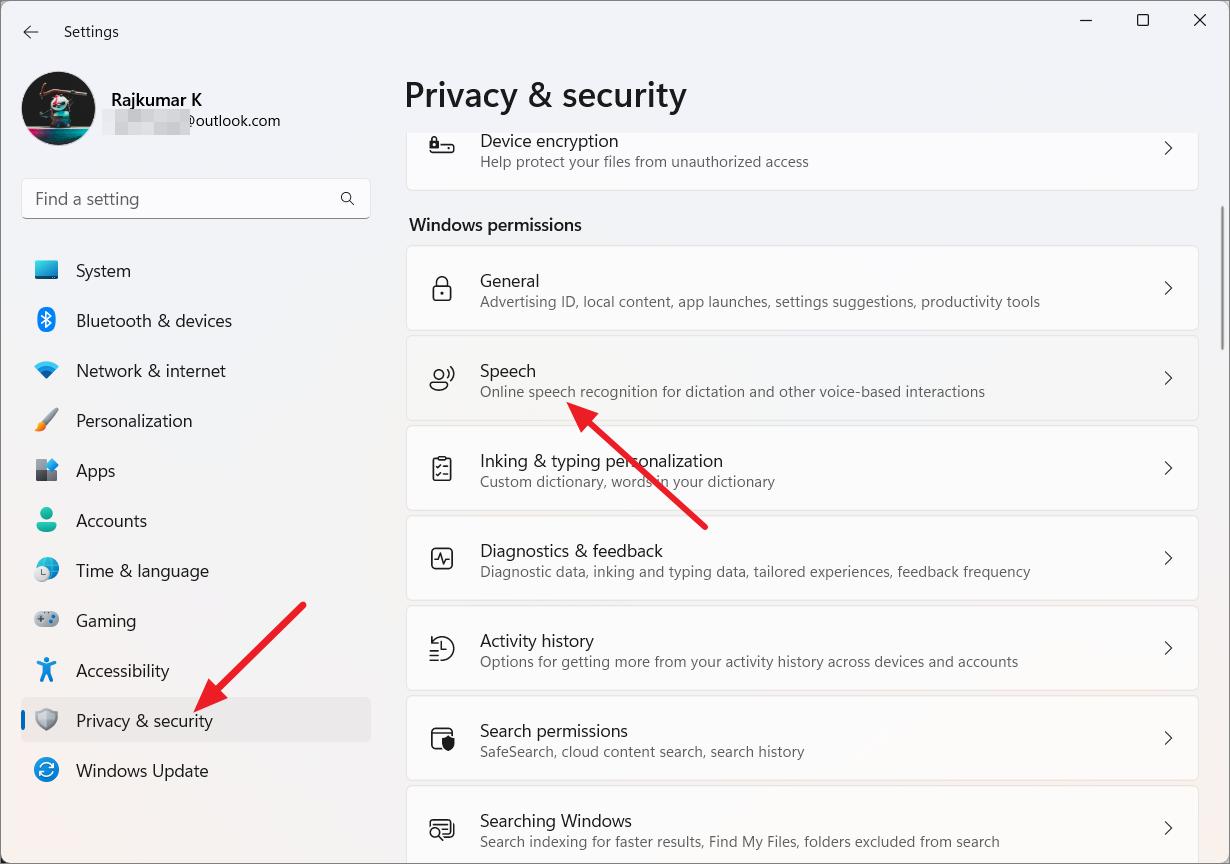
Task: Click the Accessibility figure icon
Action: 46,670
